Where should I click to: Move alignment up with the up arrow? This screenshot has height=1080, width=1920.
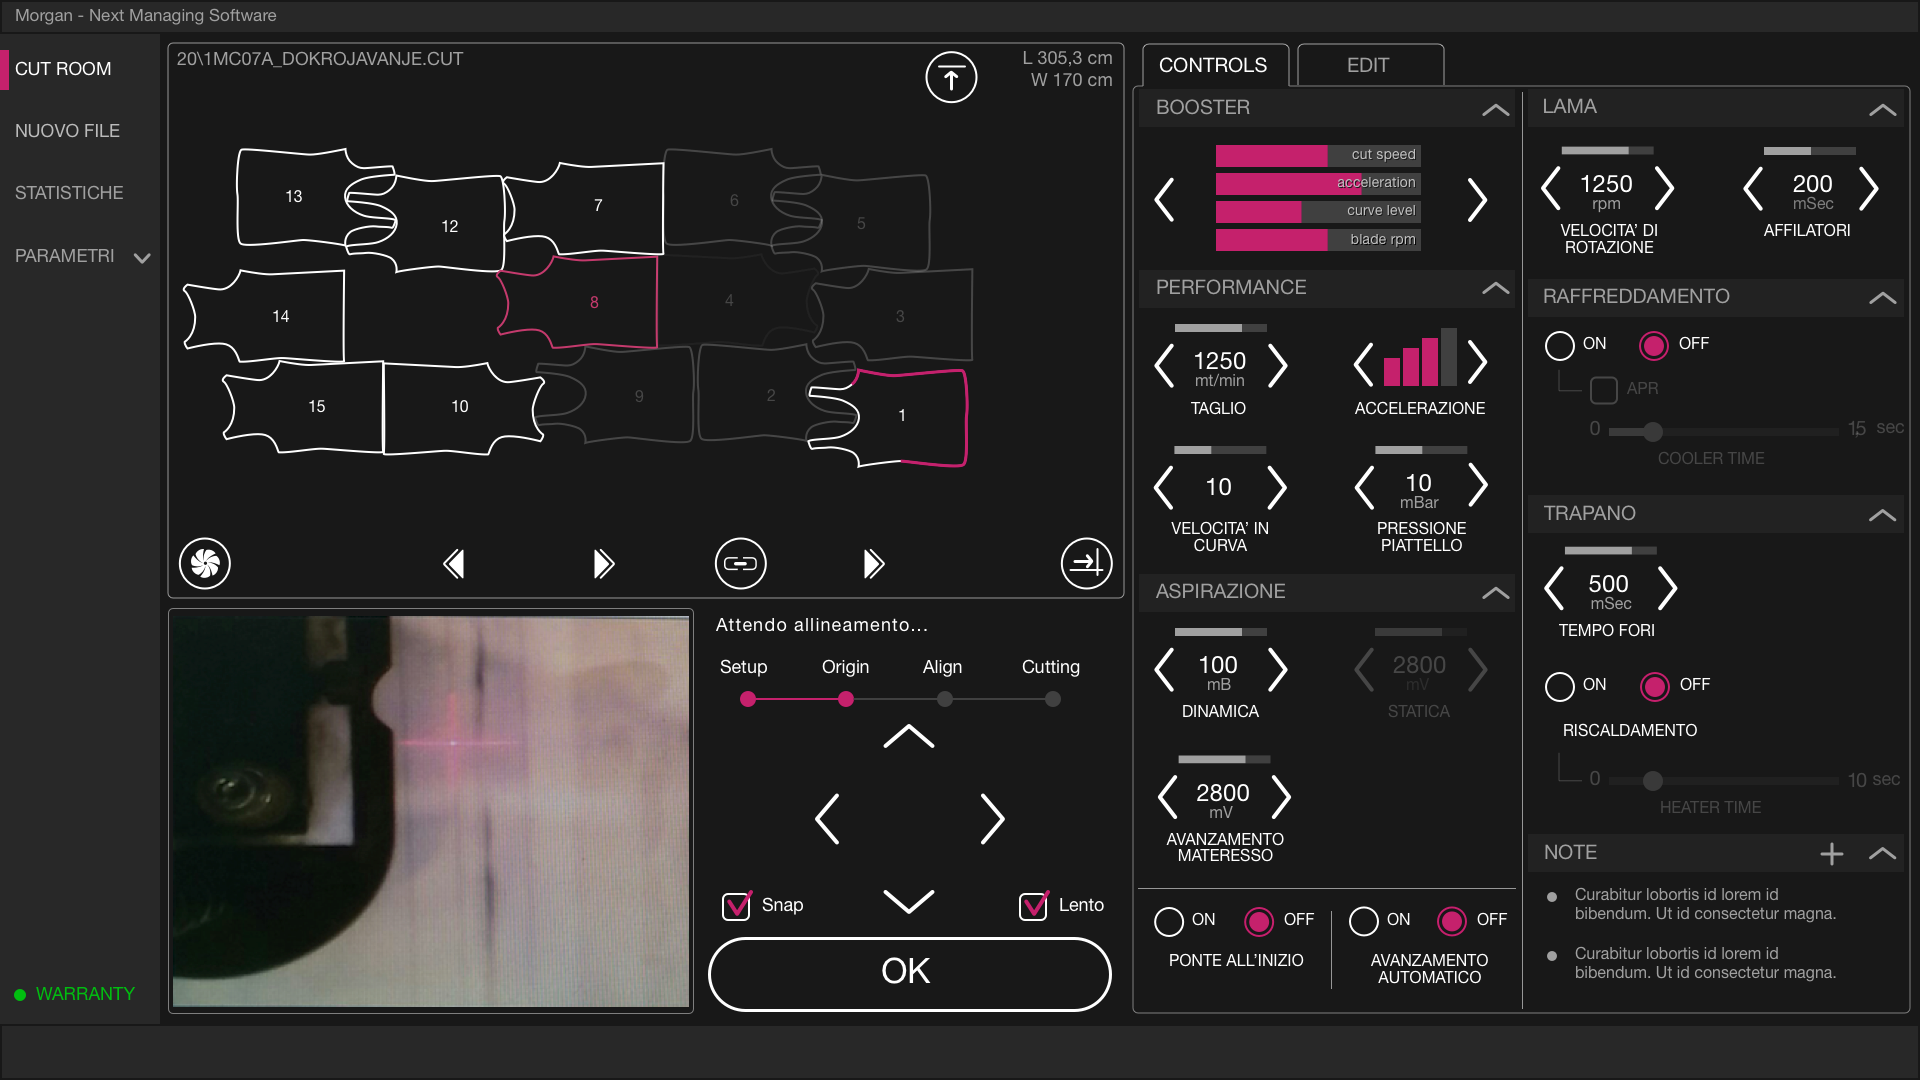click(909, 736)
